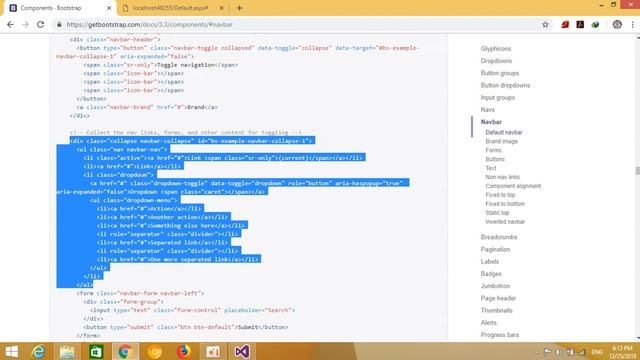Screen dimensions: 640x360
Task: Go to Breadcrumbs section
Action: [499, 237]
